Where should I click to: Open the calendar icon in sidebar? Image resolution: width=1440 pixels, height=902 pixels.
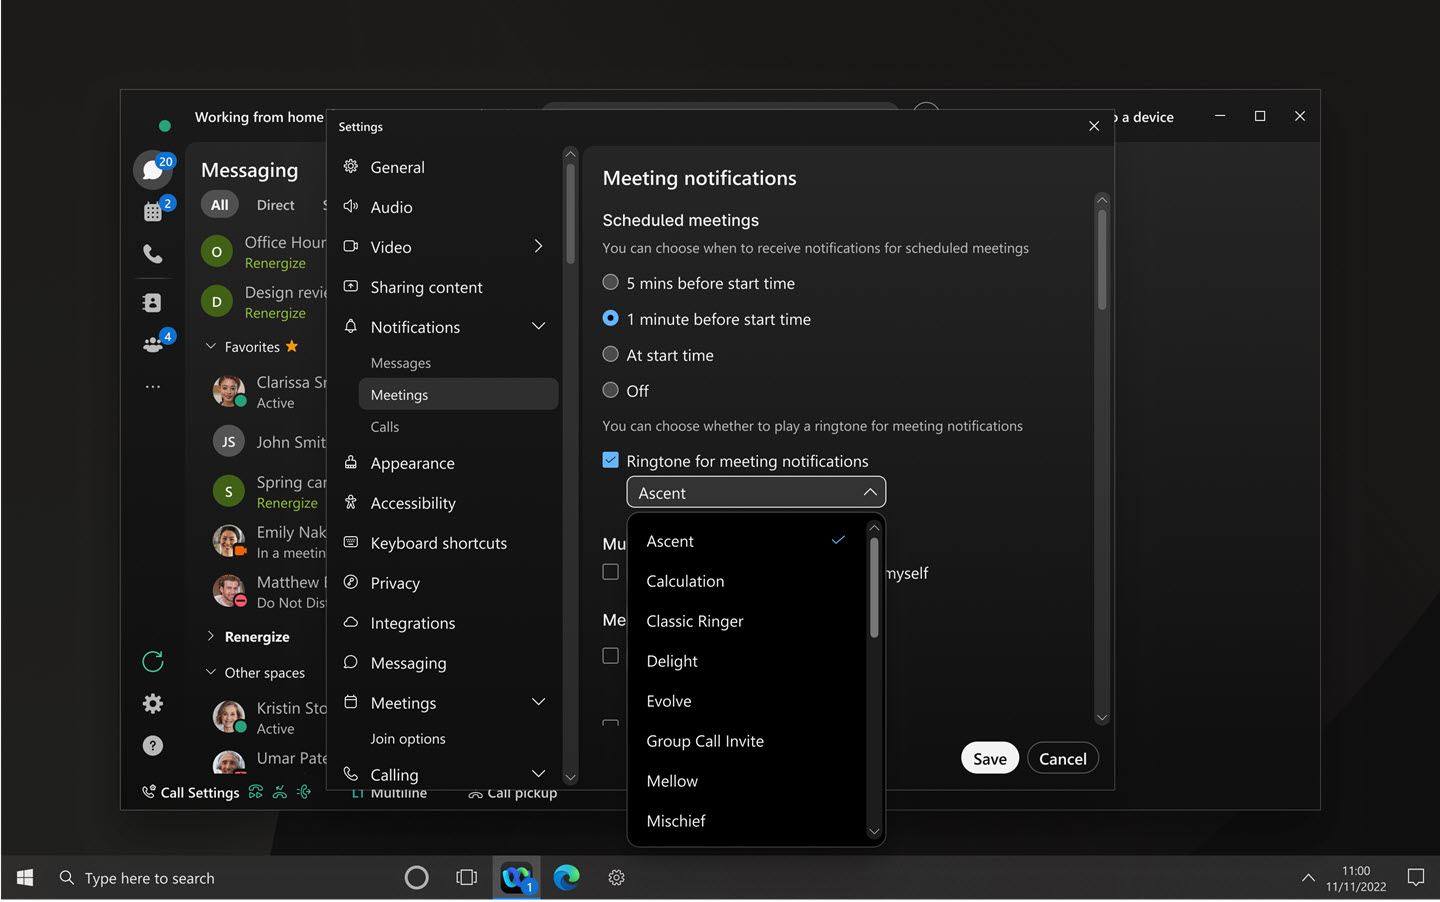pyautogui.click(x=153, y=211)
